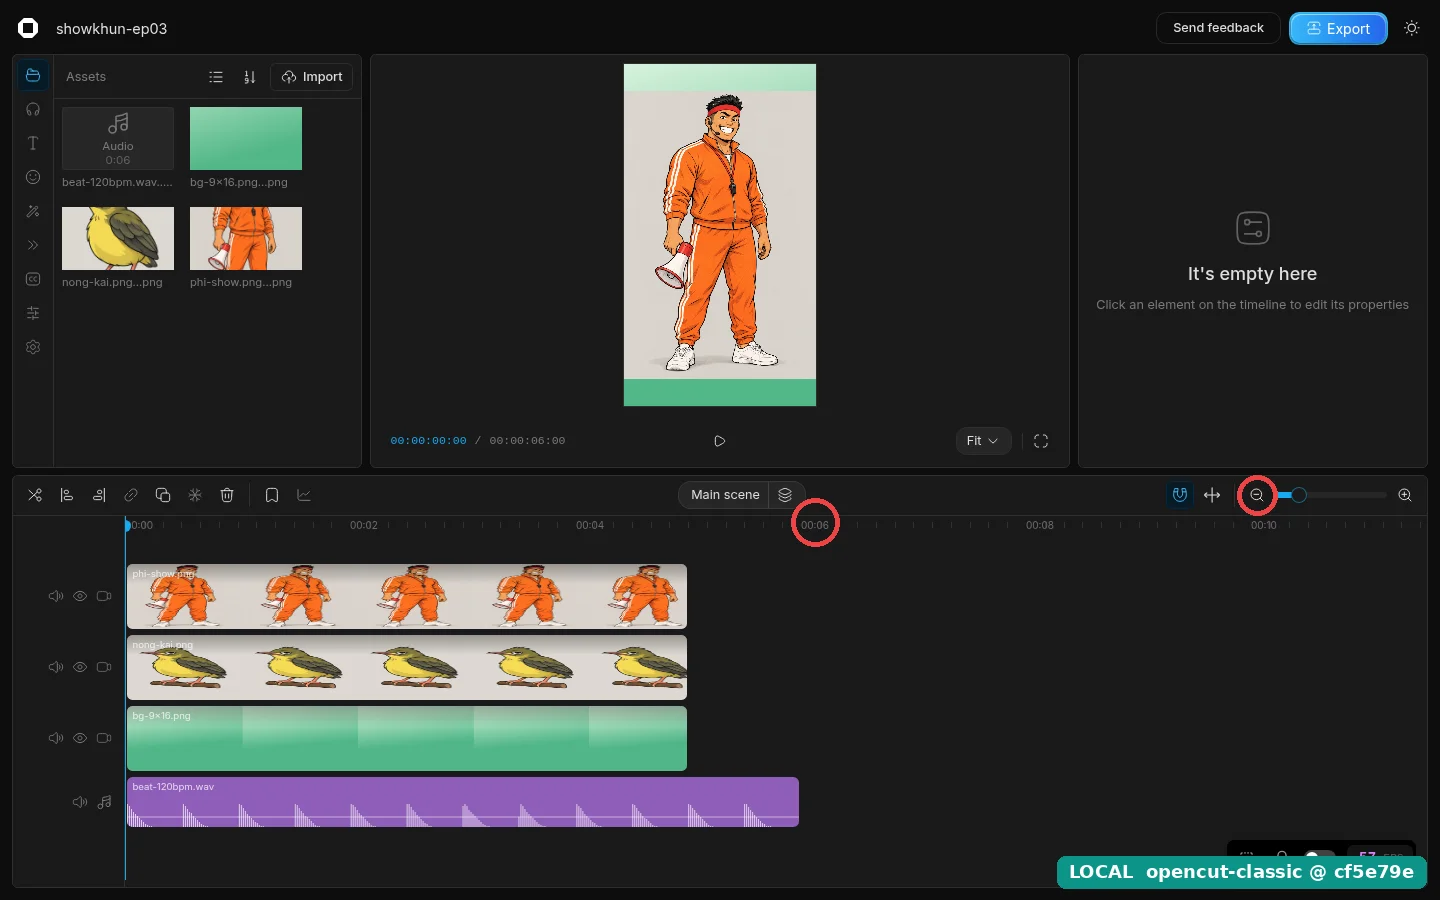Screen dimensions: 1440x900
Task: Click the timeline zoom slider handle
Action: point(1299,495)
